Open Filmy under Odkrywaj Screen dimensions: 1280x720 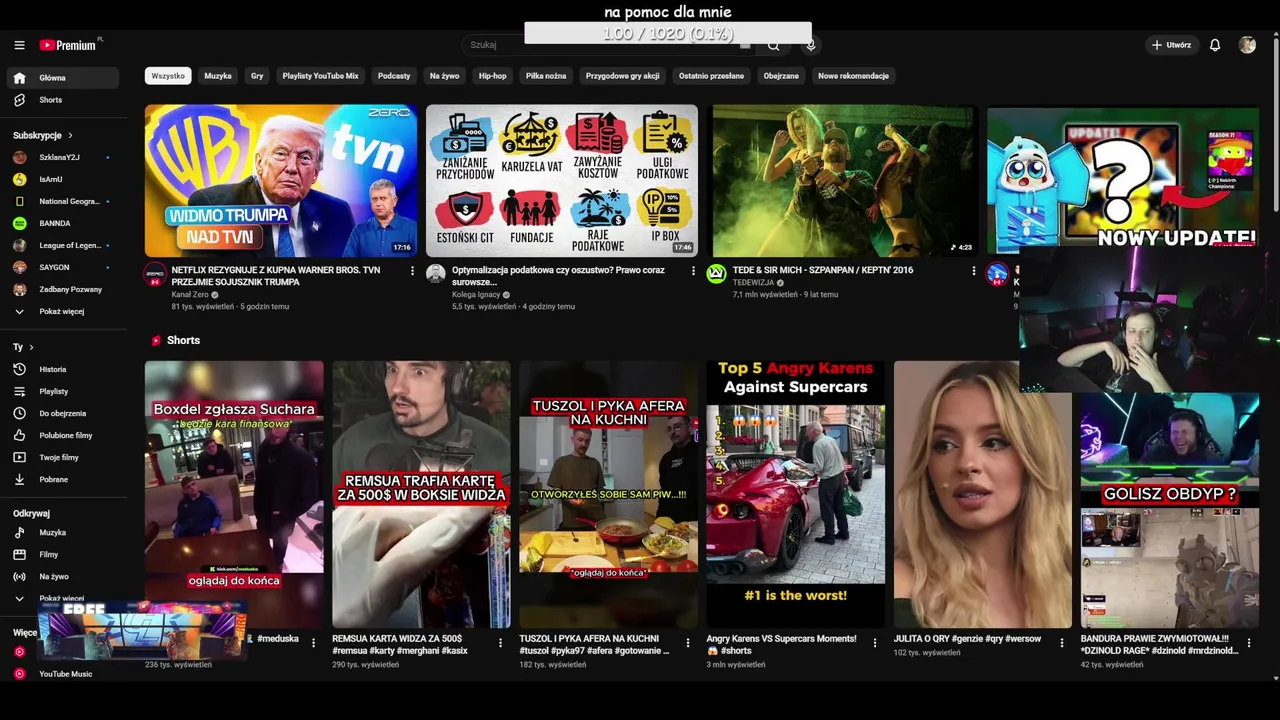[x=63, y=554]
